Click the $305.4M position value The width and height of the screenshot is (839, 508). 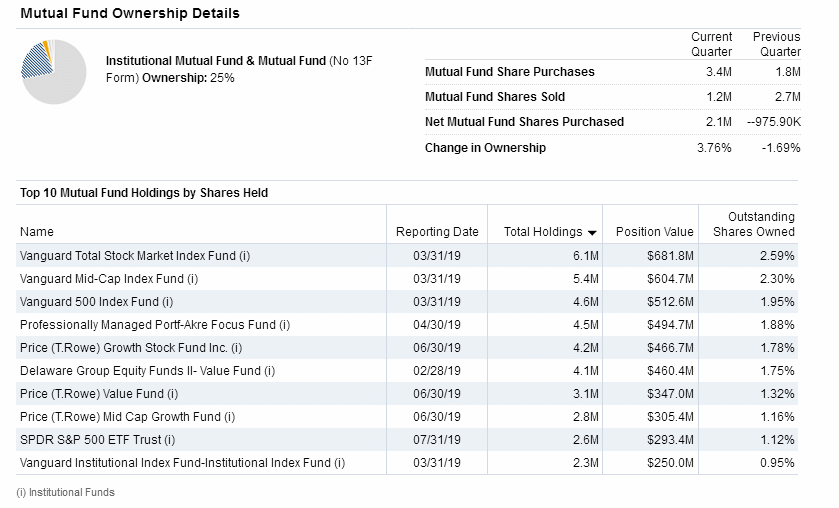pos(670,417)
